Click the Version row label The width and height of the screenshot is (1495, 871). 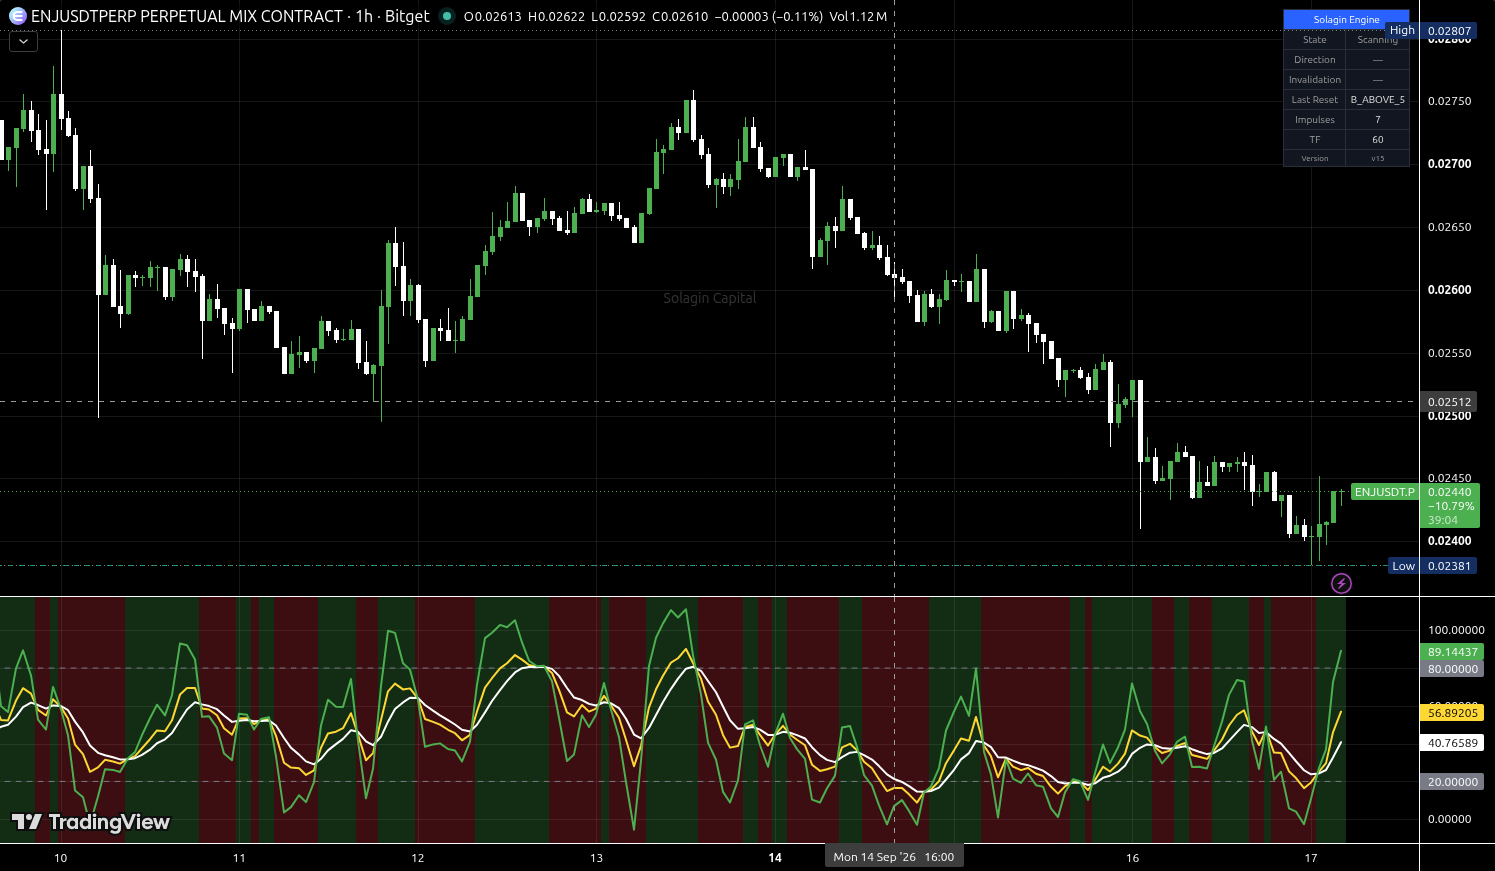[1314, 158]
